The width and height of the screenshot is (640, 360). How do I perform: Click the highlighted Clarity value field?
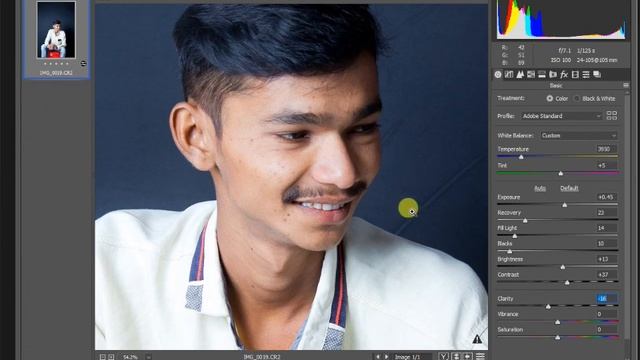pyautogui.click(x=606, y=298)
